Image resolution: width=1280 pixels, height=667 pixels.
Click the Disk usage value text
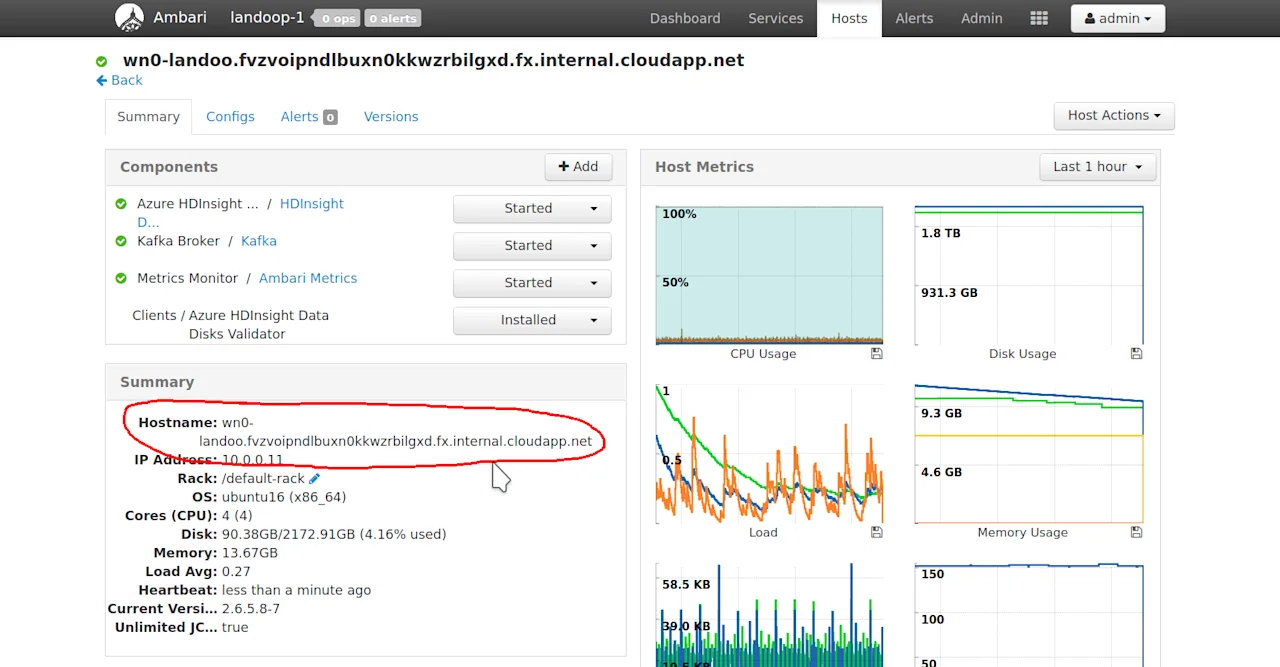334,534
